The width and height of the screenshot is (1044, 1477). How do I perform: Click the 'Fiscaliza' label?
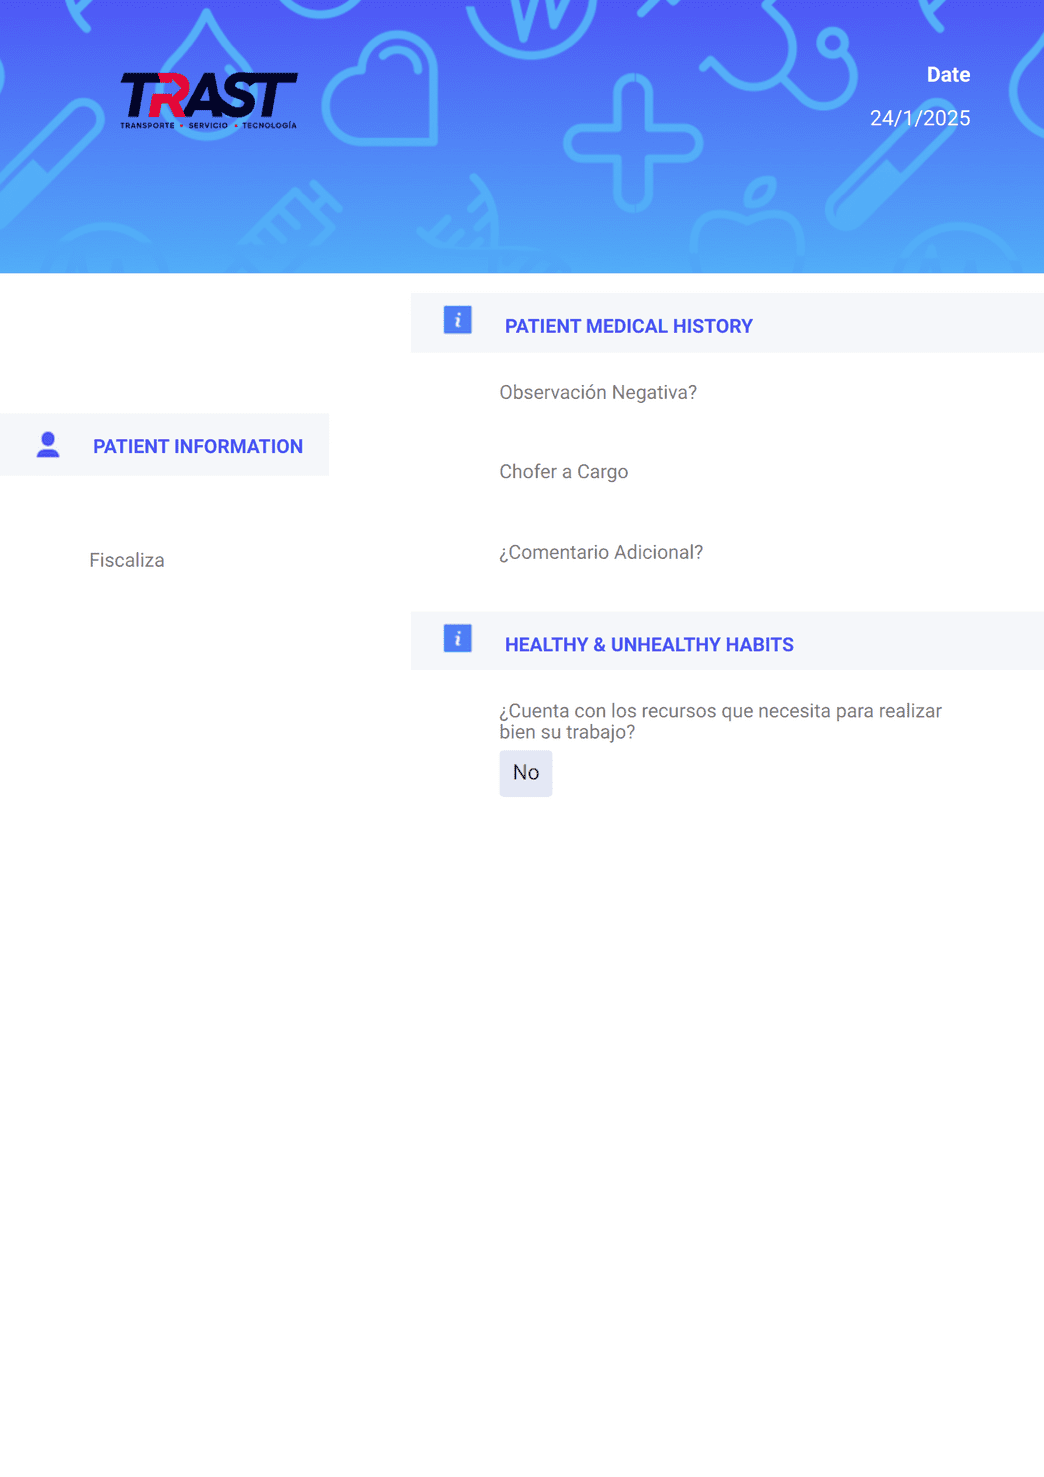click(x=127, y=560)
